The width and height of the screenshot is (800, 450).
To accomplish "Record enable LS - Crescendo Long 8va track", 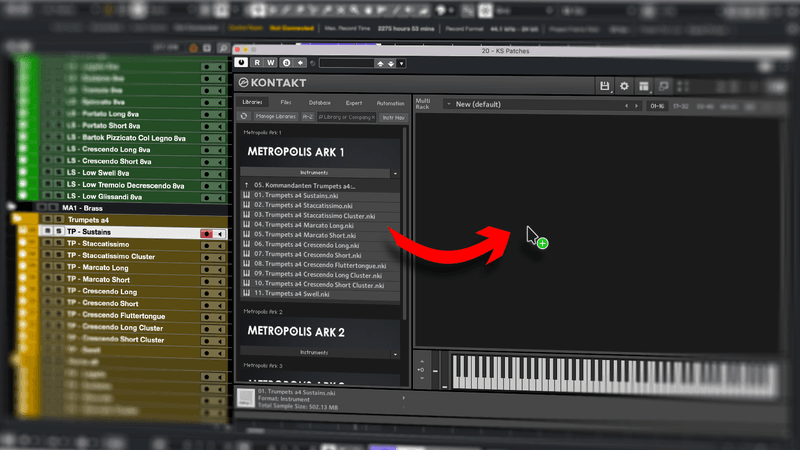I will tap(206, 150).
